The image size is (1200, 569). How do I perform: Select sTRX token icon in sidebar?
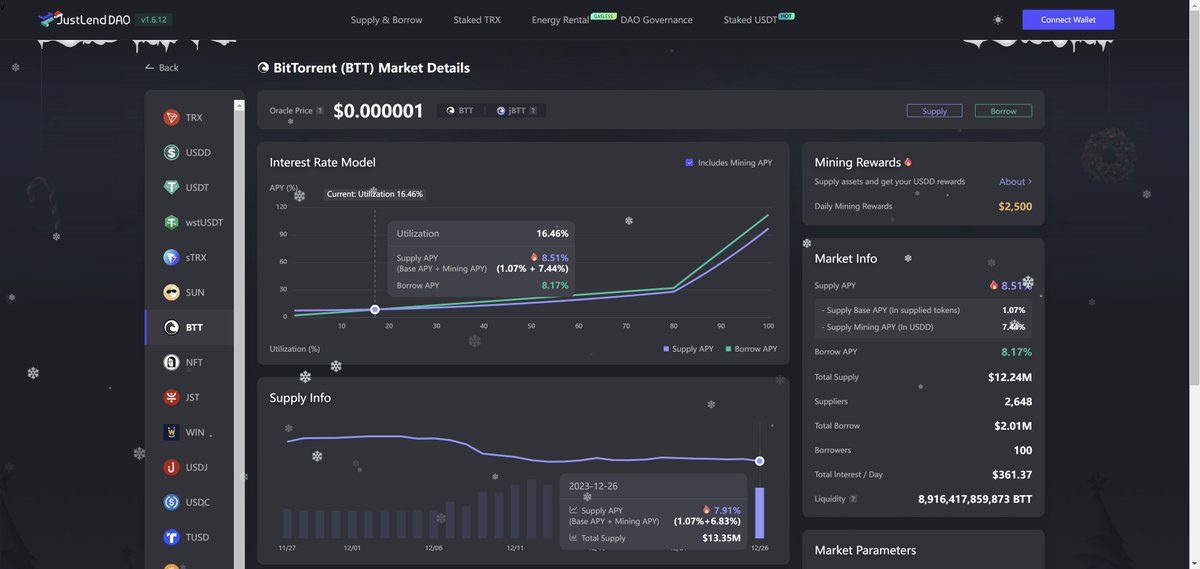click(171, 258)
